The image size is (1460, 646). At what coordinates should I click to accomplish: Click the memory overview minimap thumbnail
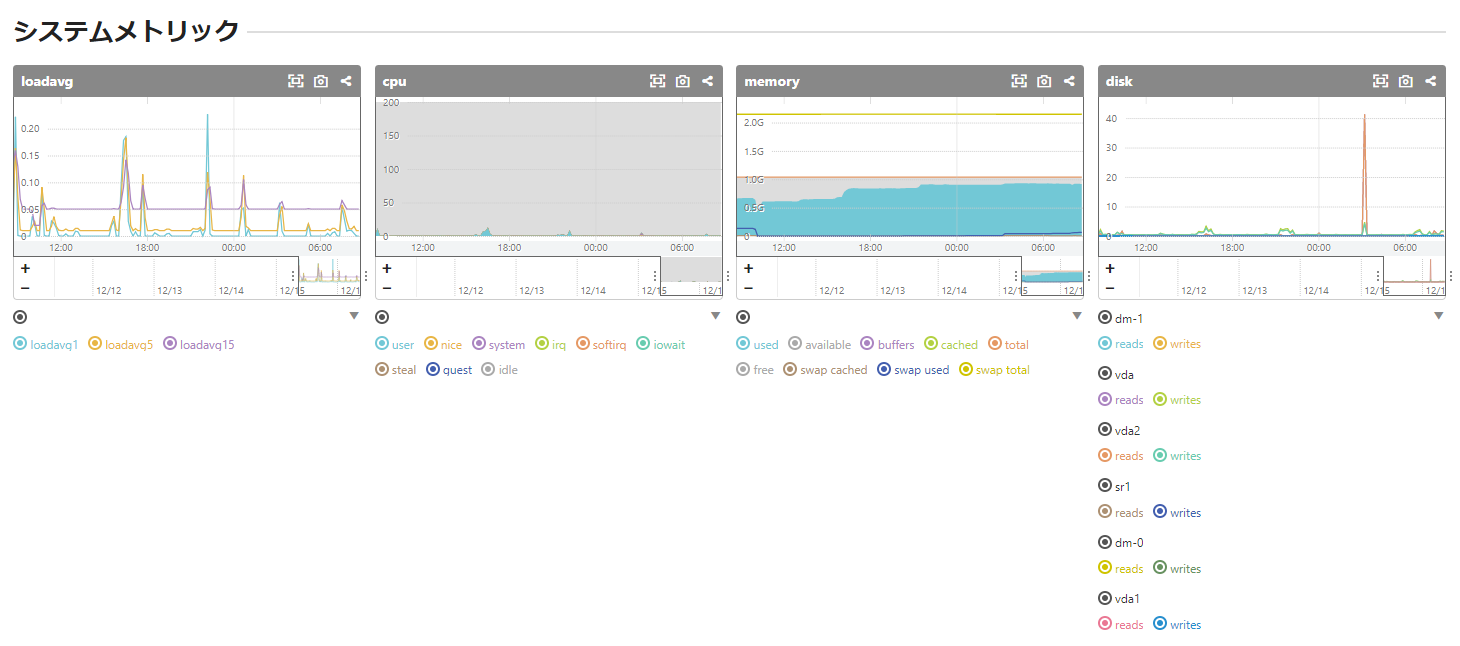(x=1052, y=276)
